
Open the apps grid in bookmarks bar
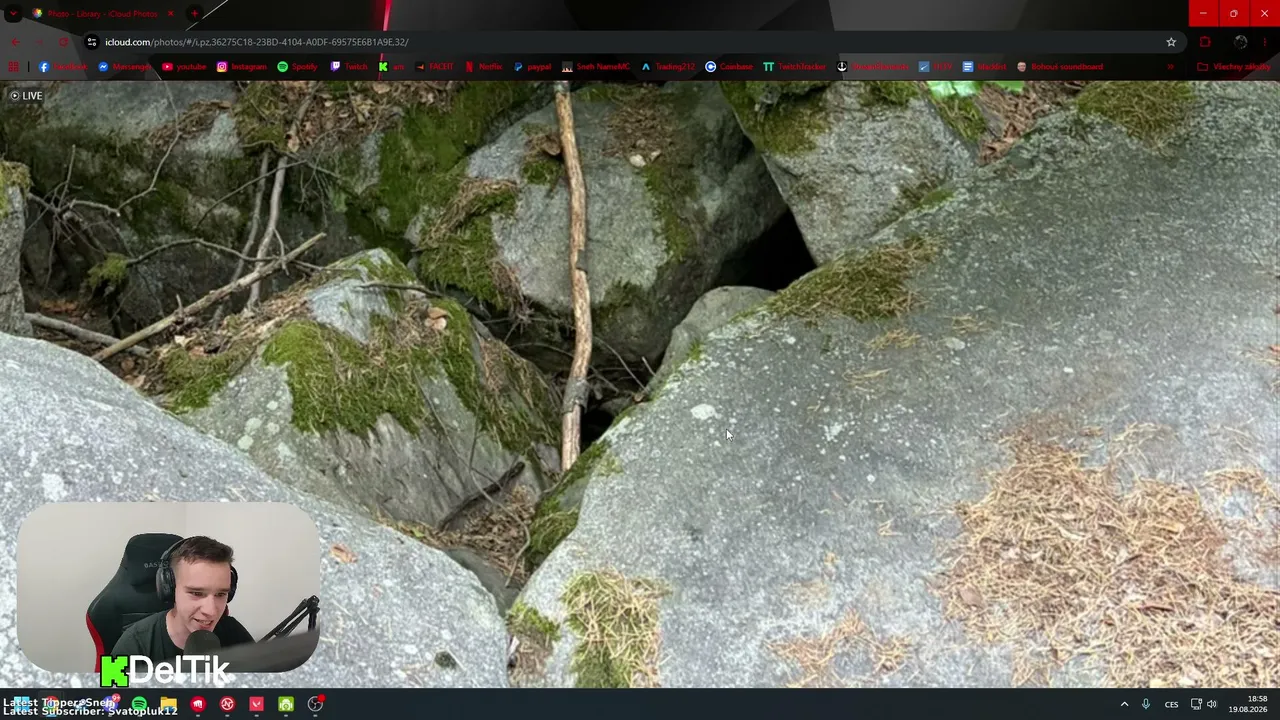point(13,67)
